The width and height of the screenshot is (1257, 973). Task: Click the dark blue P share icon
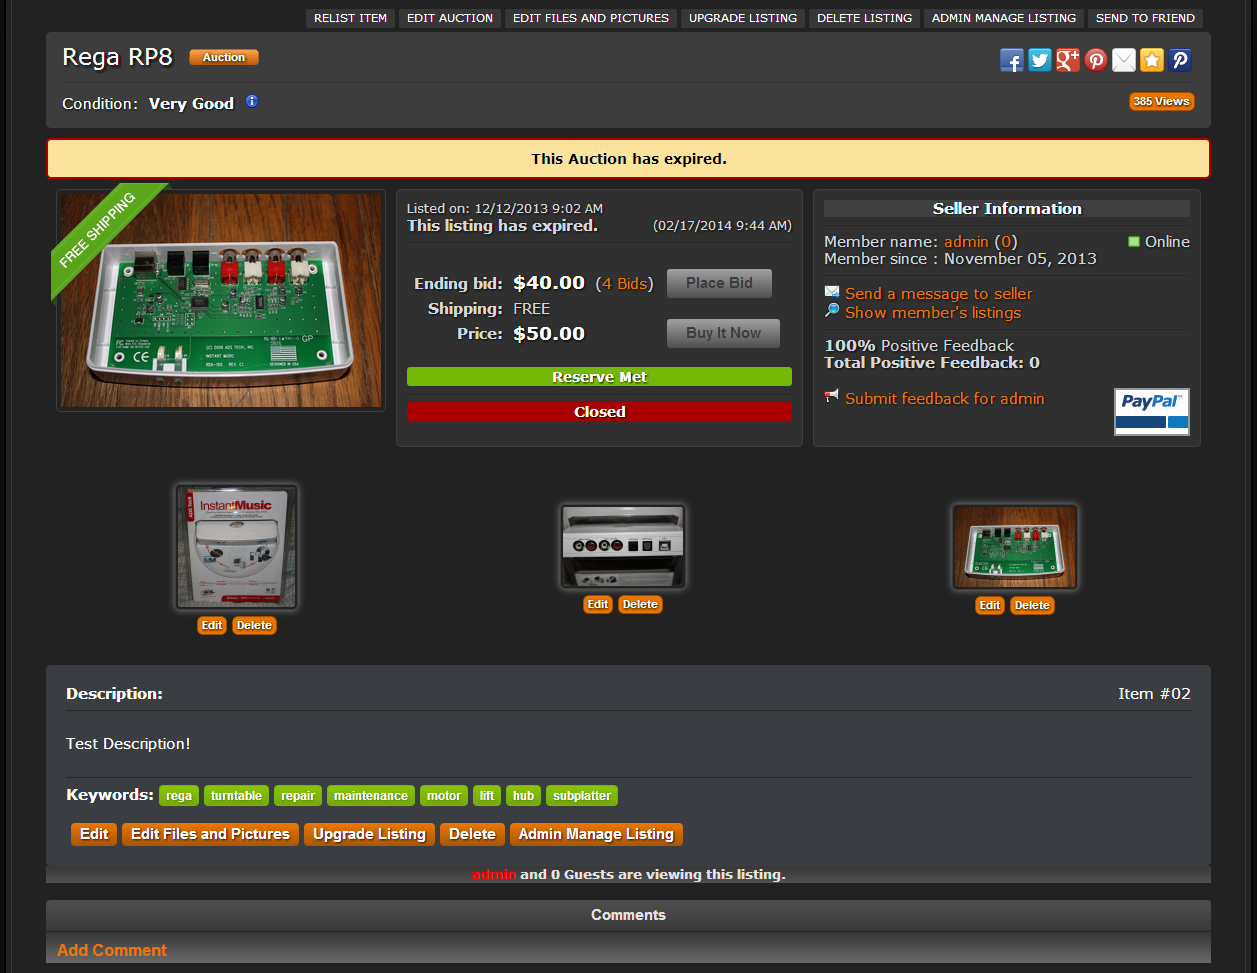[1180, 60]
